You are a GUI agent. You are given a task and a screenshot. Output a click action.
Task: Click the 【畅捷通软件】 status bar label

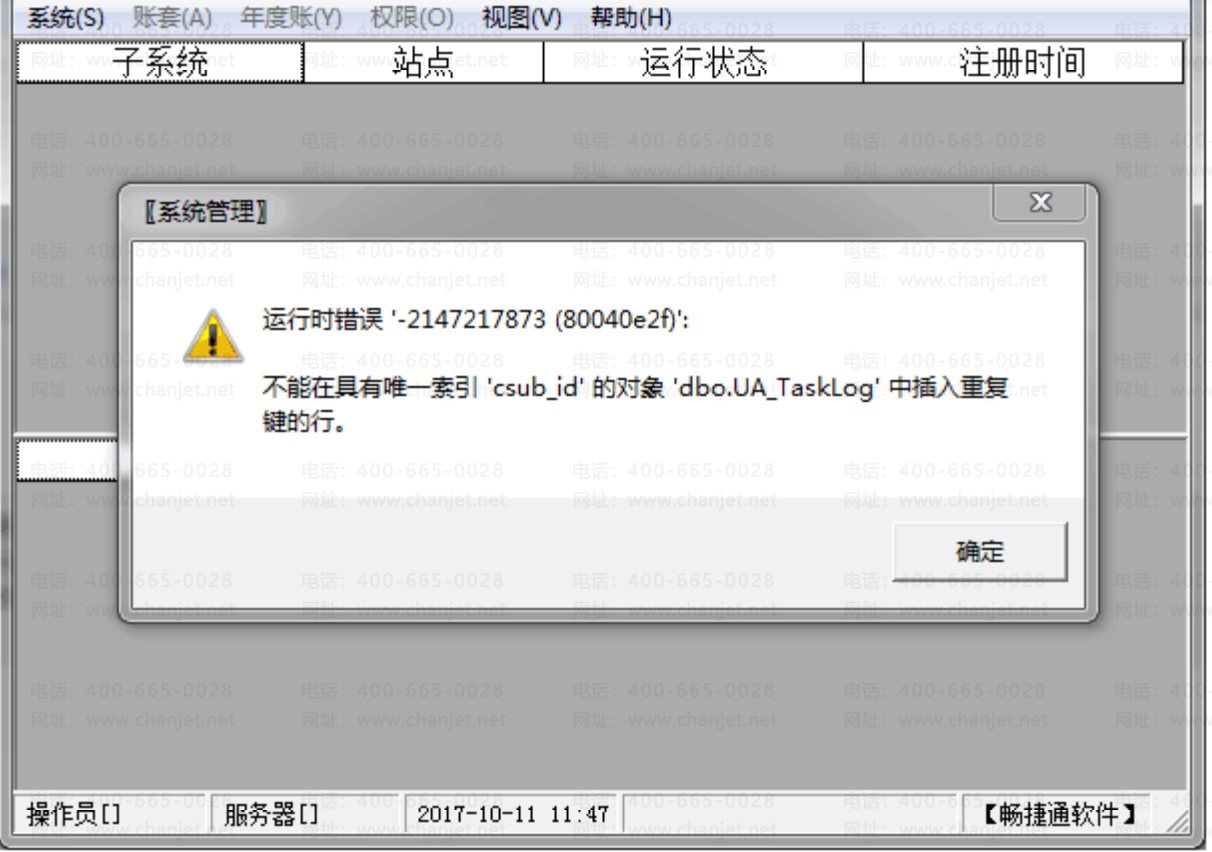[x=1060, y=815]
